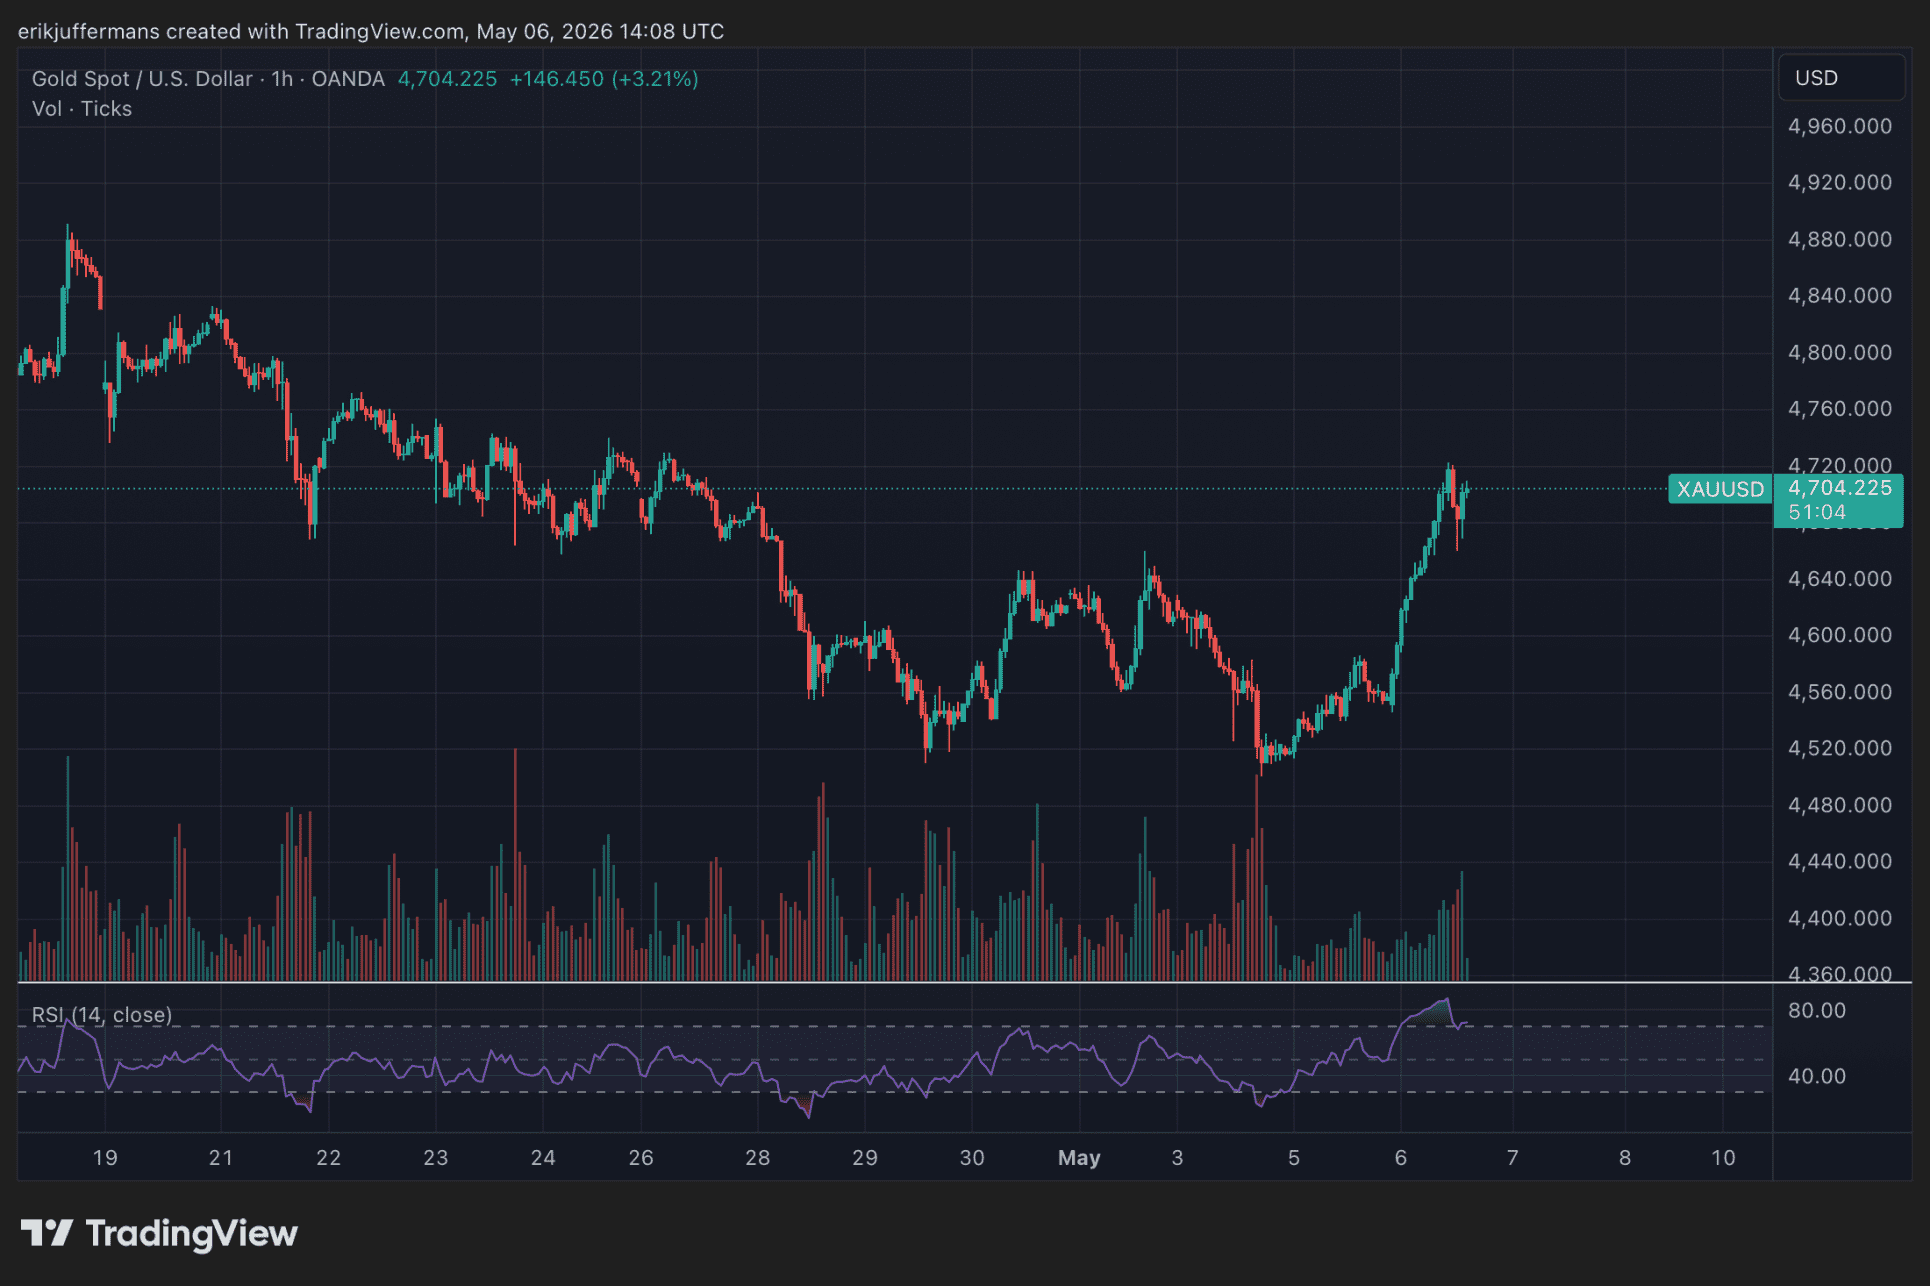Screen dimensions: 1930x1286
Task: Click the erikjuffermans TradingView.com attribution text
Action: tap(371, 32)
